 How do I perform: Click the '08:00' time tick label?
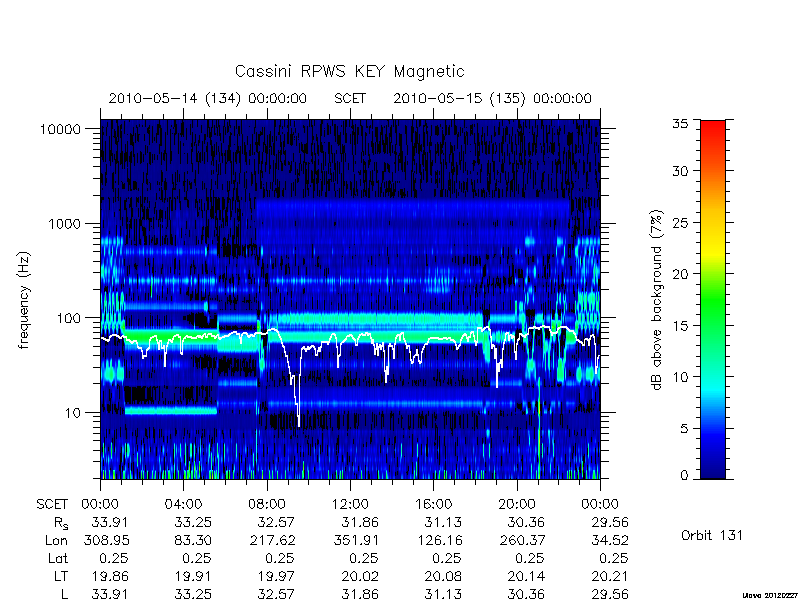pyautogui.click(x=267, y=505)
